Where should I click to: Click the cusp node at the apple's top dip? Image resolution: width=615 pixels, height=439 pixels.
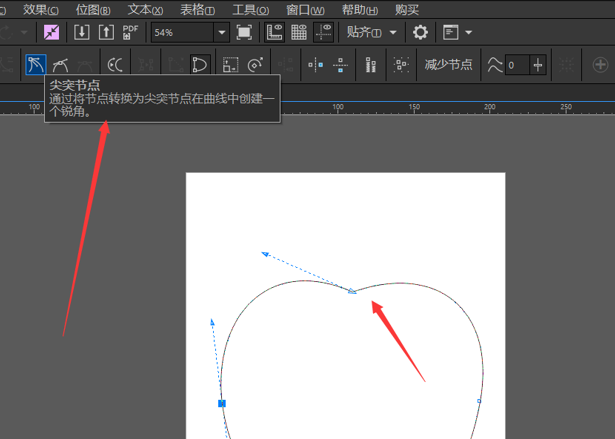coord(352,291)
